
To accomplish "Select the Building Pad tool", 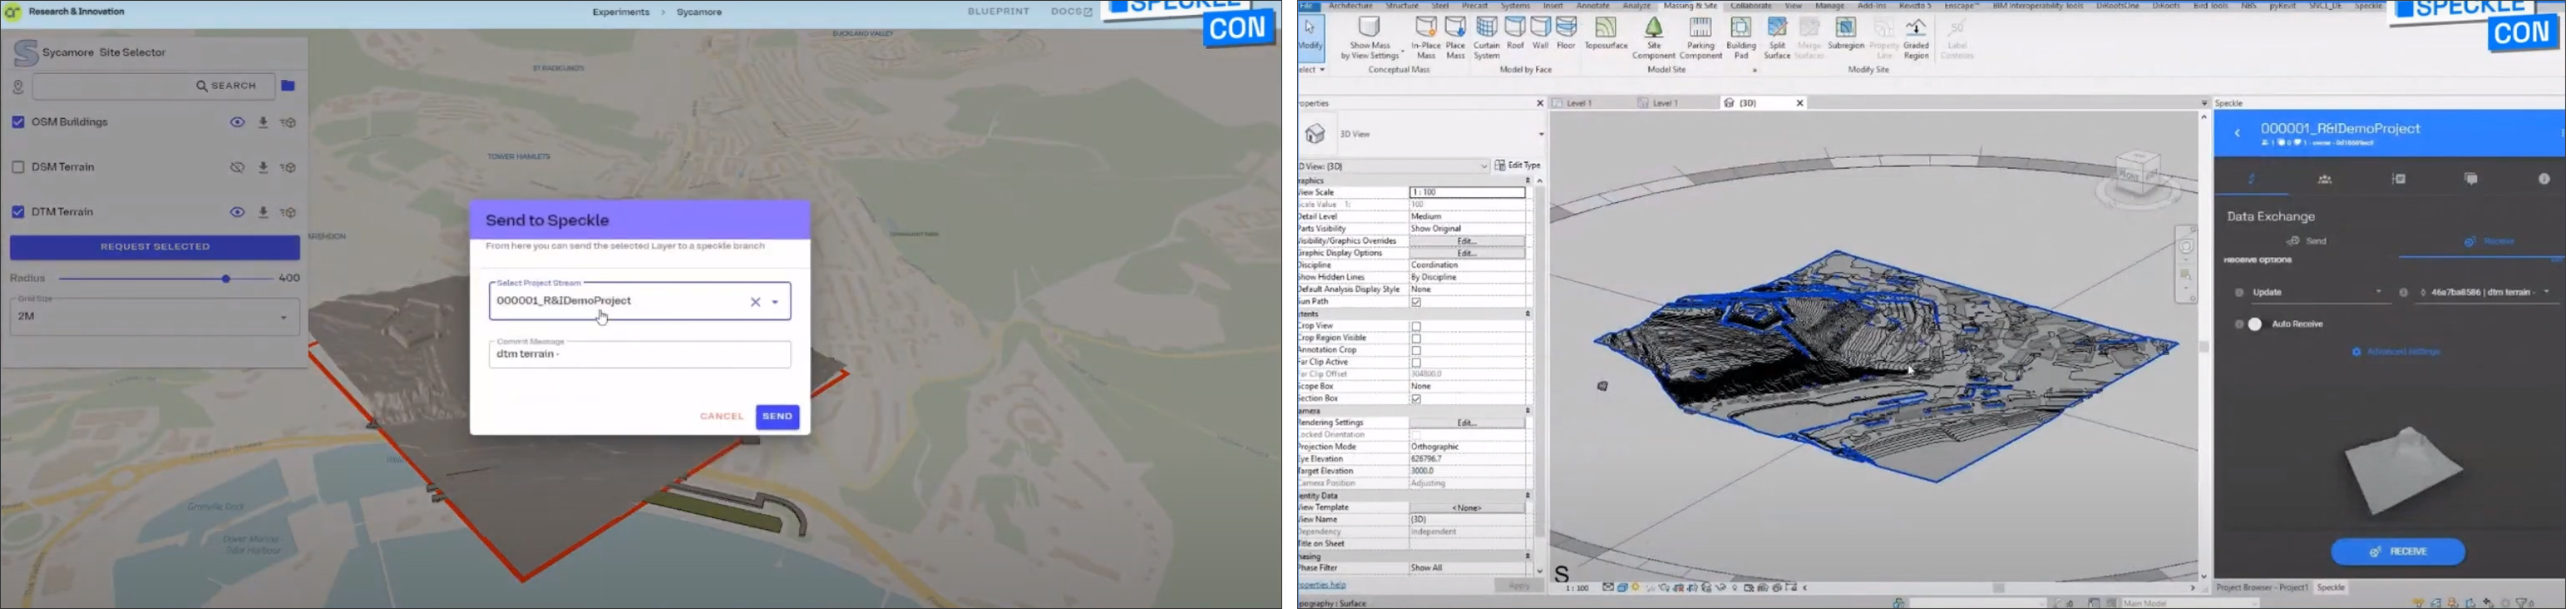I will click(1741, 38).
